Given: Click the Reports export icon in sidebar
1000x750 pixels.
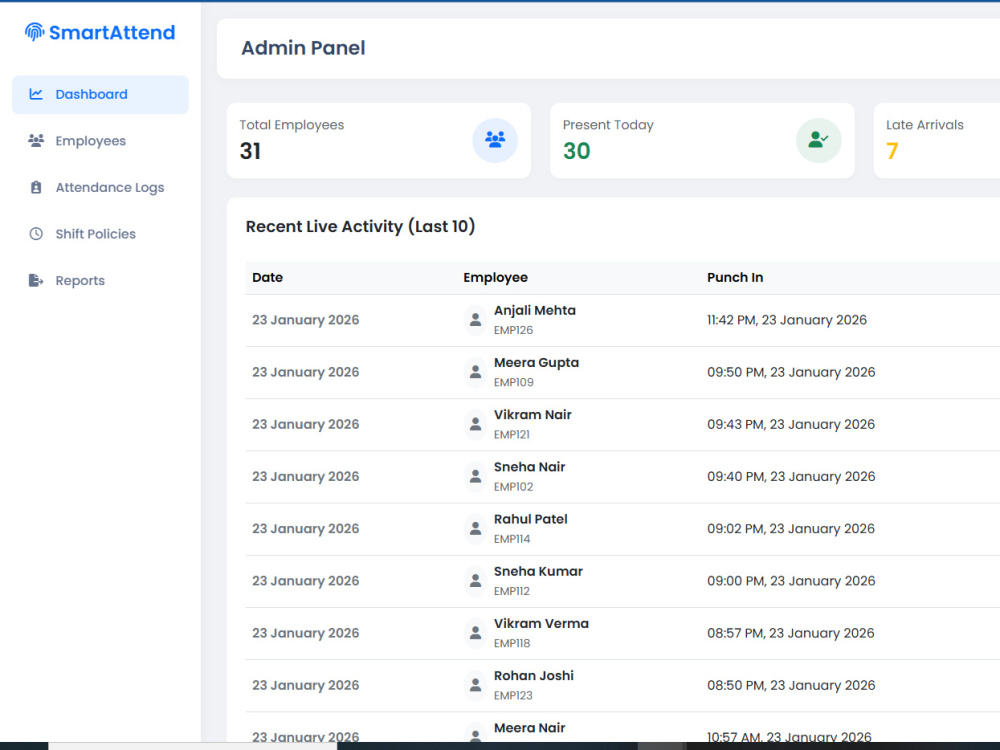Looking at the screenshot, I should coord(36,281).
